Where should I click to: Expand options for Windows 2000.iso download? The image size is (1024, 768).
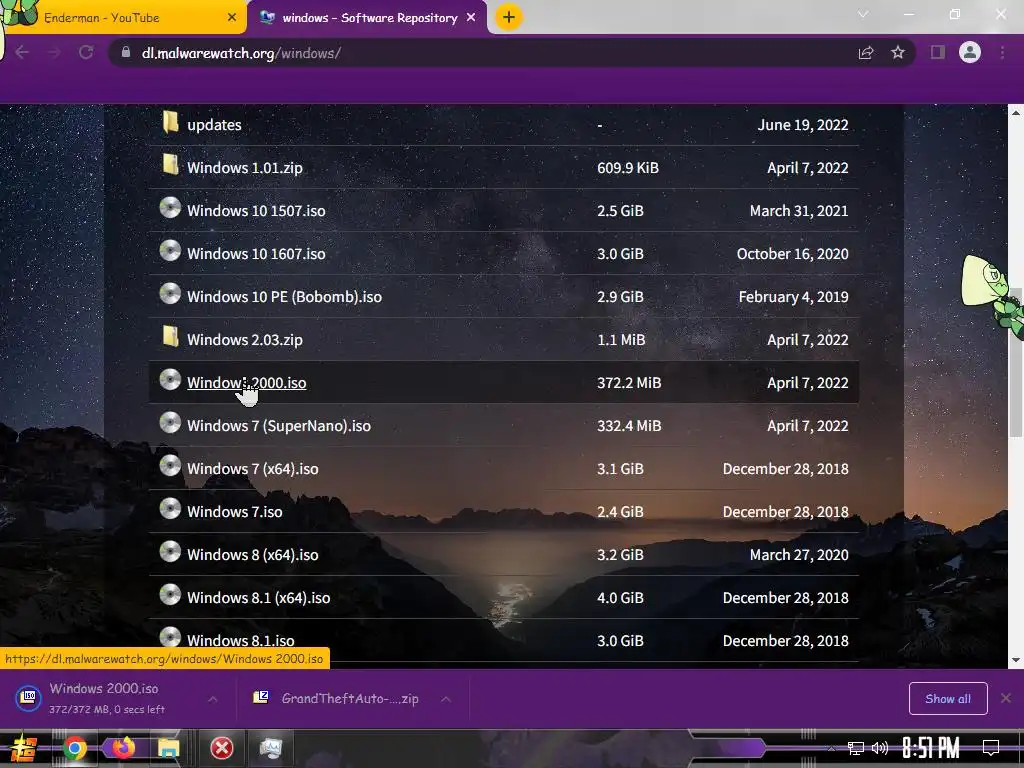pos(213,699)
